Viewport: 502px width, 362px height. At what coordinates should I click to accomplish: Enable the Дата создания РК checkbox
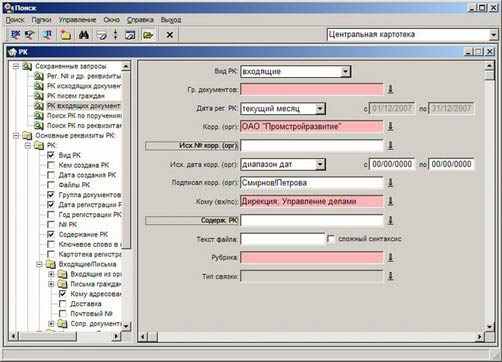pyautogui.click(x=51, y=175)
